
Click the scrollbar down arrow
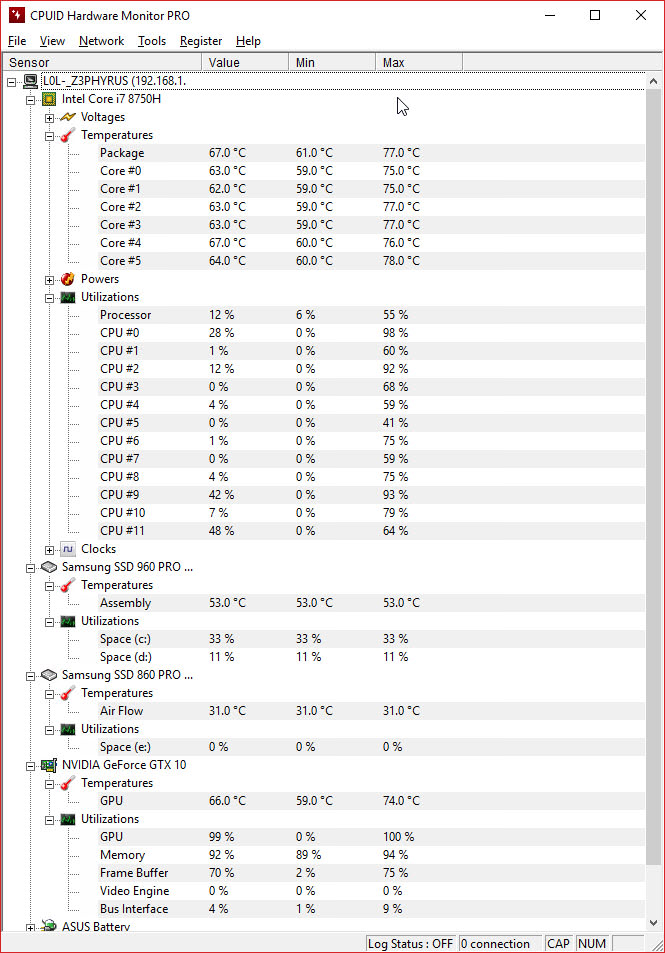pyautogui.click(x=653, y=923)
